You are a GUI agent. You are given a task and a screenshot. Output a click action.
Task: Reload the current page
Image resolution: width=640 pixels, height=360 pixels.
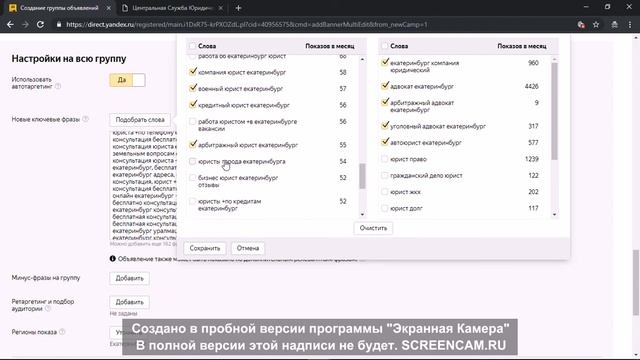pyautogui.click(x=40, y=24)
